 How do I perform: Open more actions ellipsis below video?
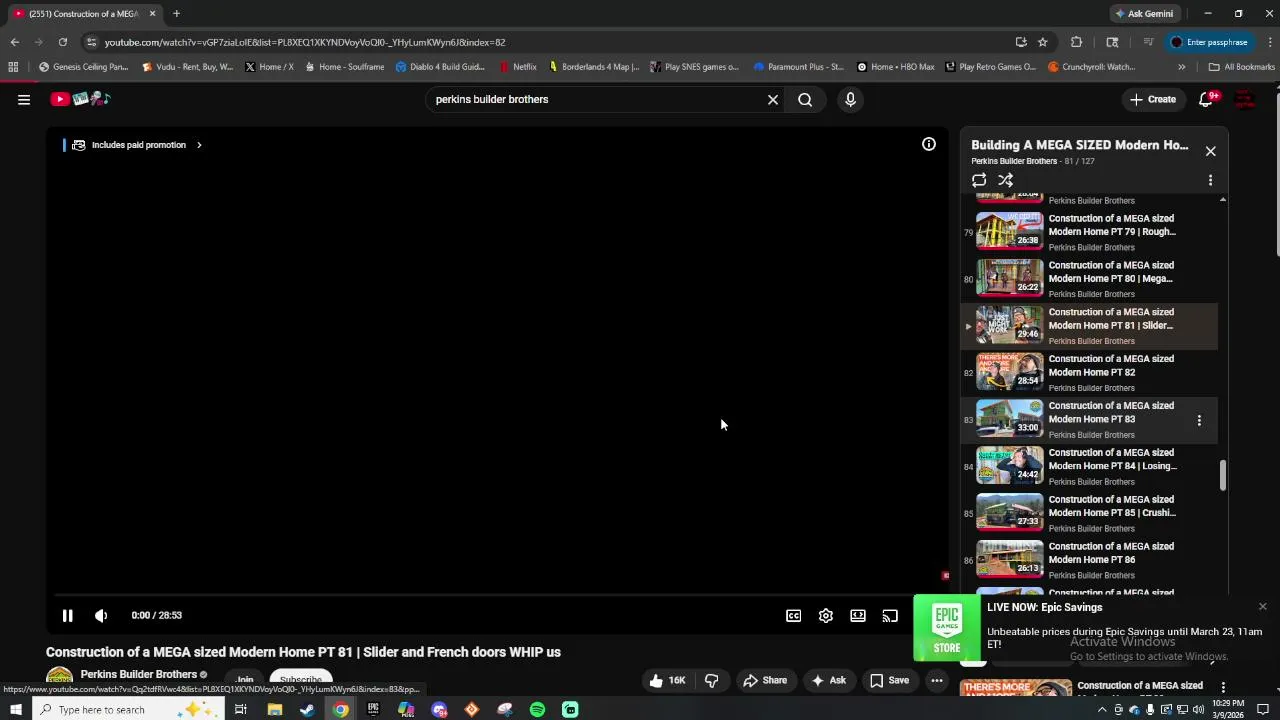pos(937,680)
